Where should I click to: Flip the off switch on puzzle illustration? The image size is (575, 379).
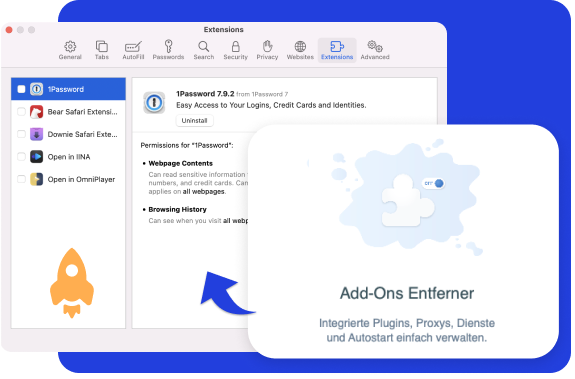[x=433, y=183]
